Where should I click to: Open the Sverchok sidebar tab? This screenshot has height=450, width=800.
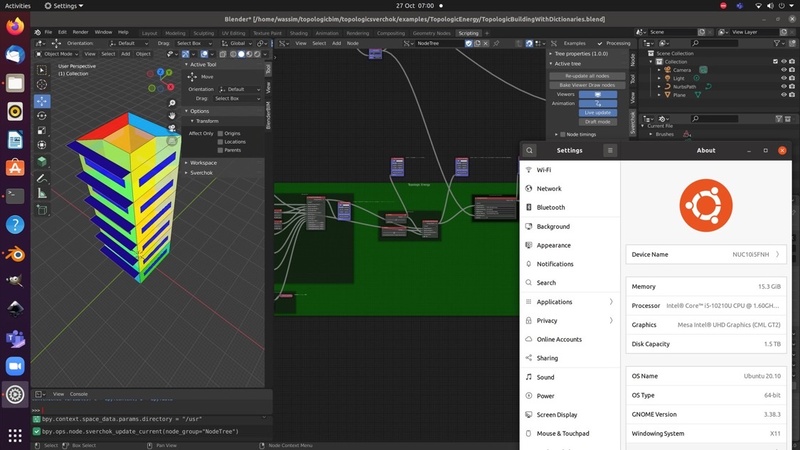(633, 123)
